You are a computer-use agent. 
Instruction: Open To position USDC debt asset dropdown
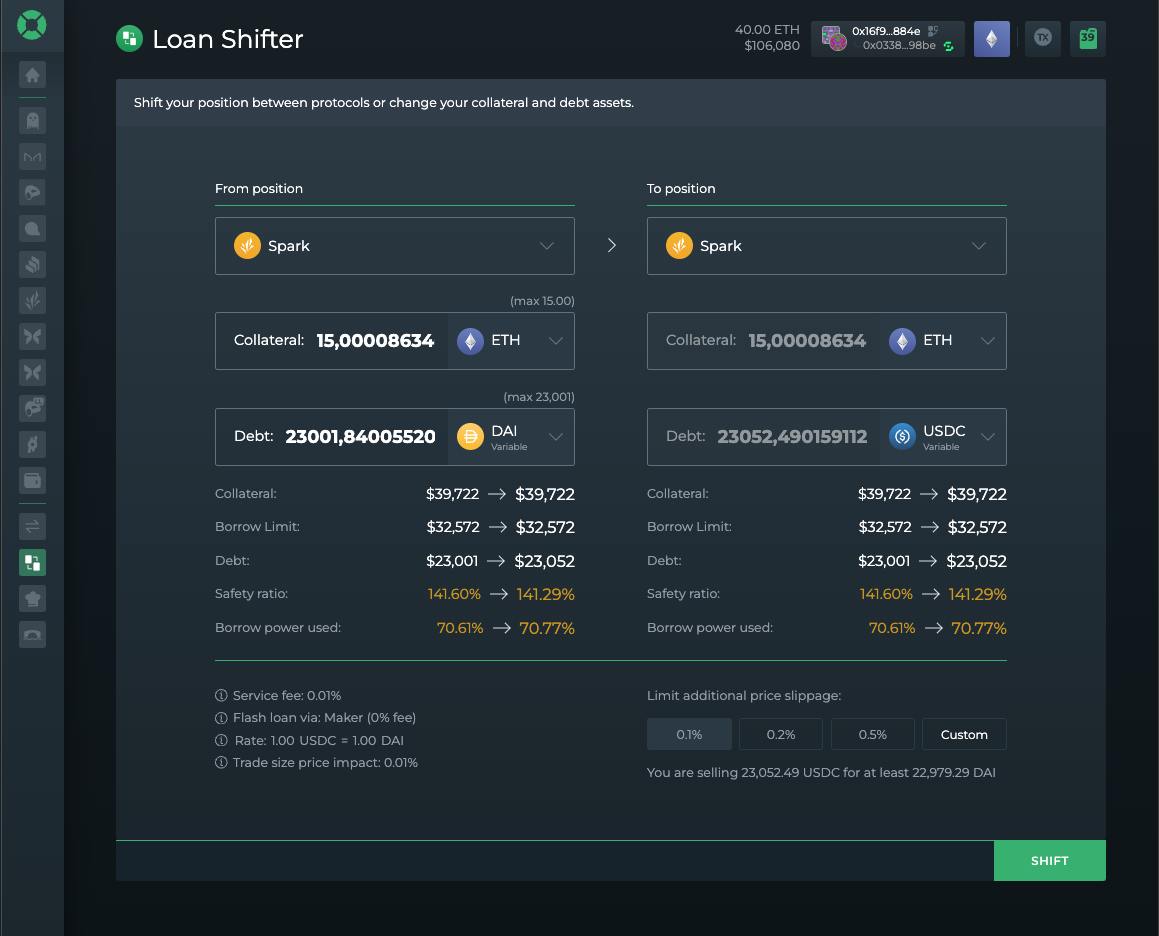(942, 437)
